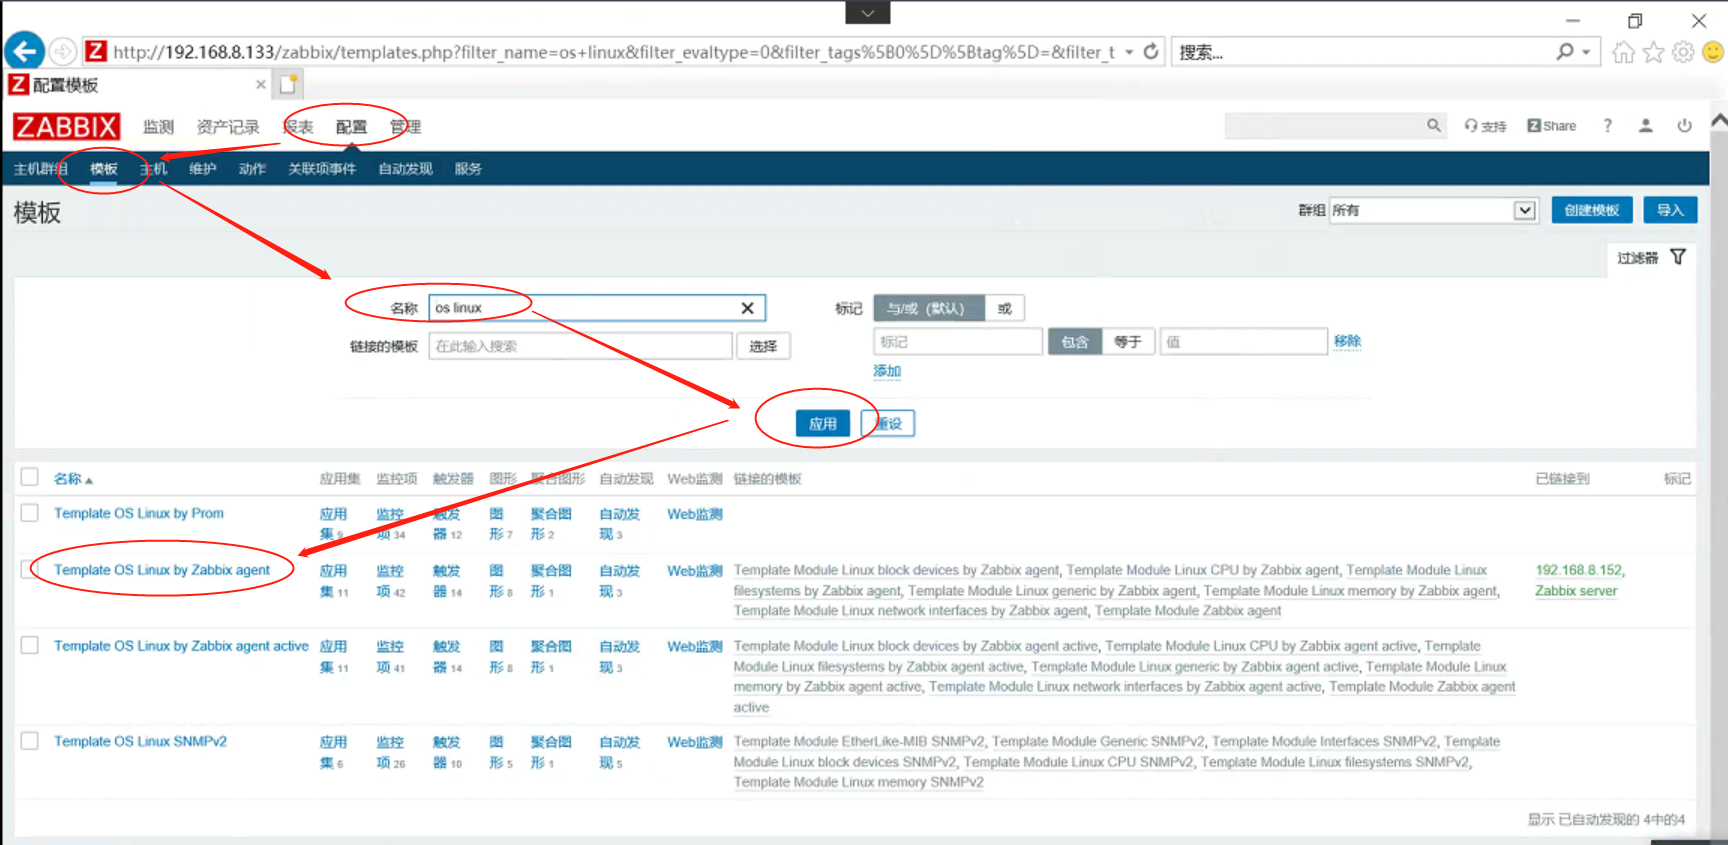Click the tag 值 value input field
Viewport: 1728px width, 845px height.
coord(1243,342)
